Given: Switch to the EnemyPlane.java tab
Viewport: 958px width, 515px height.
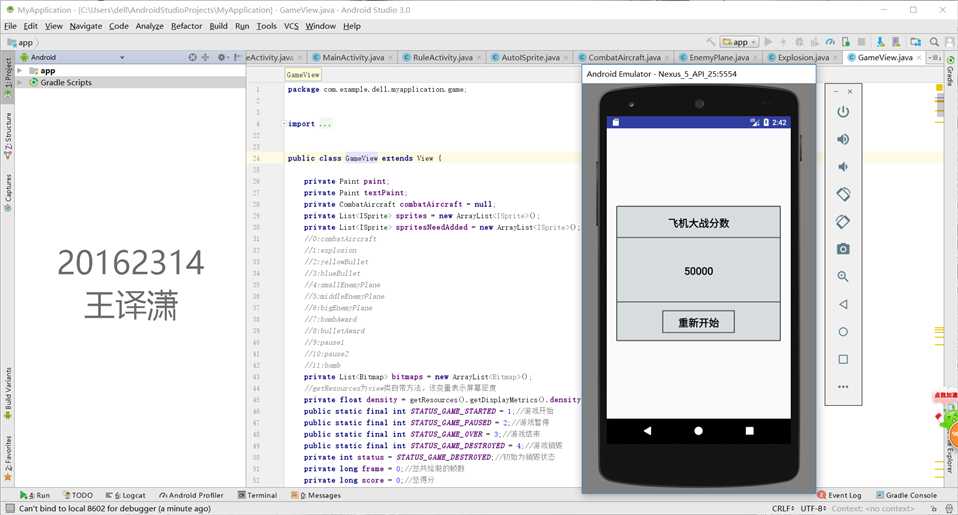Looking at the screenshot, I should tap(718, 57).
